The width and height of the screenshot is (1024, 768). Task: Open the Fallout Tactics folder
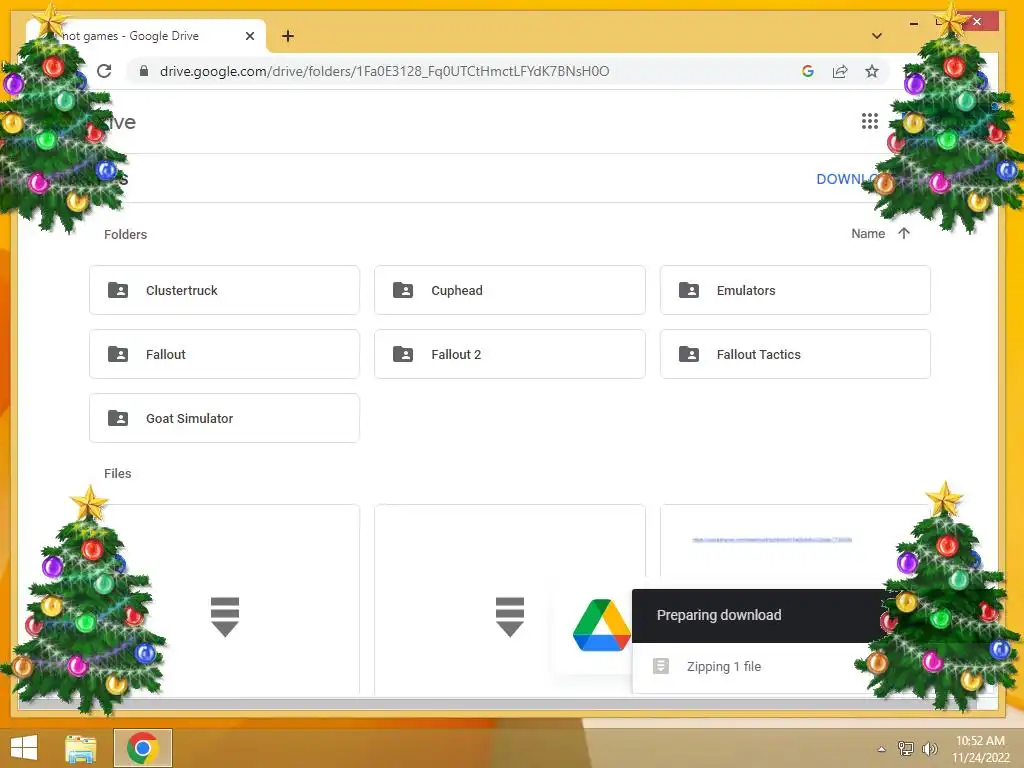[795, 354]
